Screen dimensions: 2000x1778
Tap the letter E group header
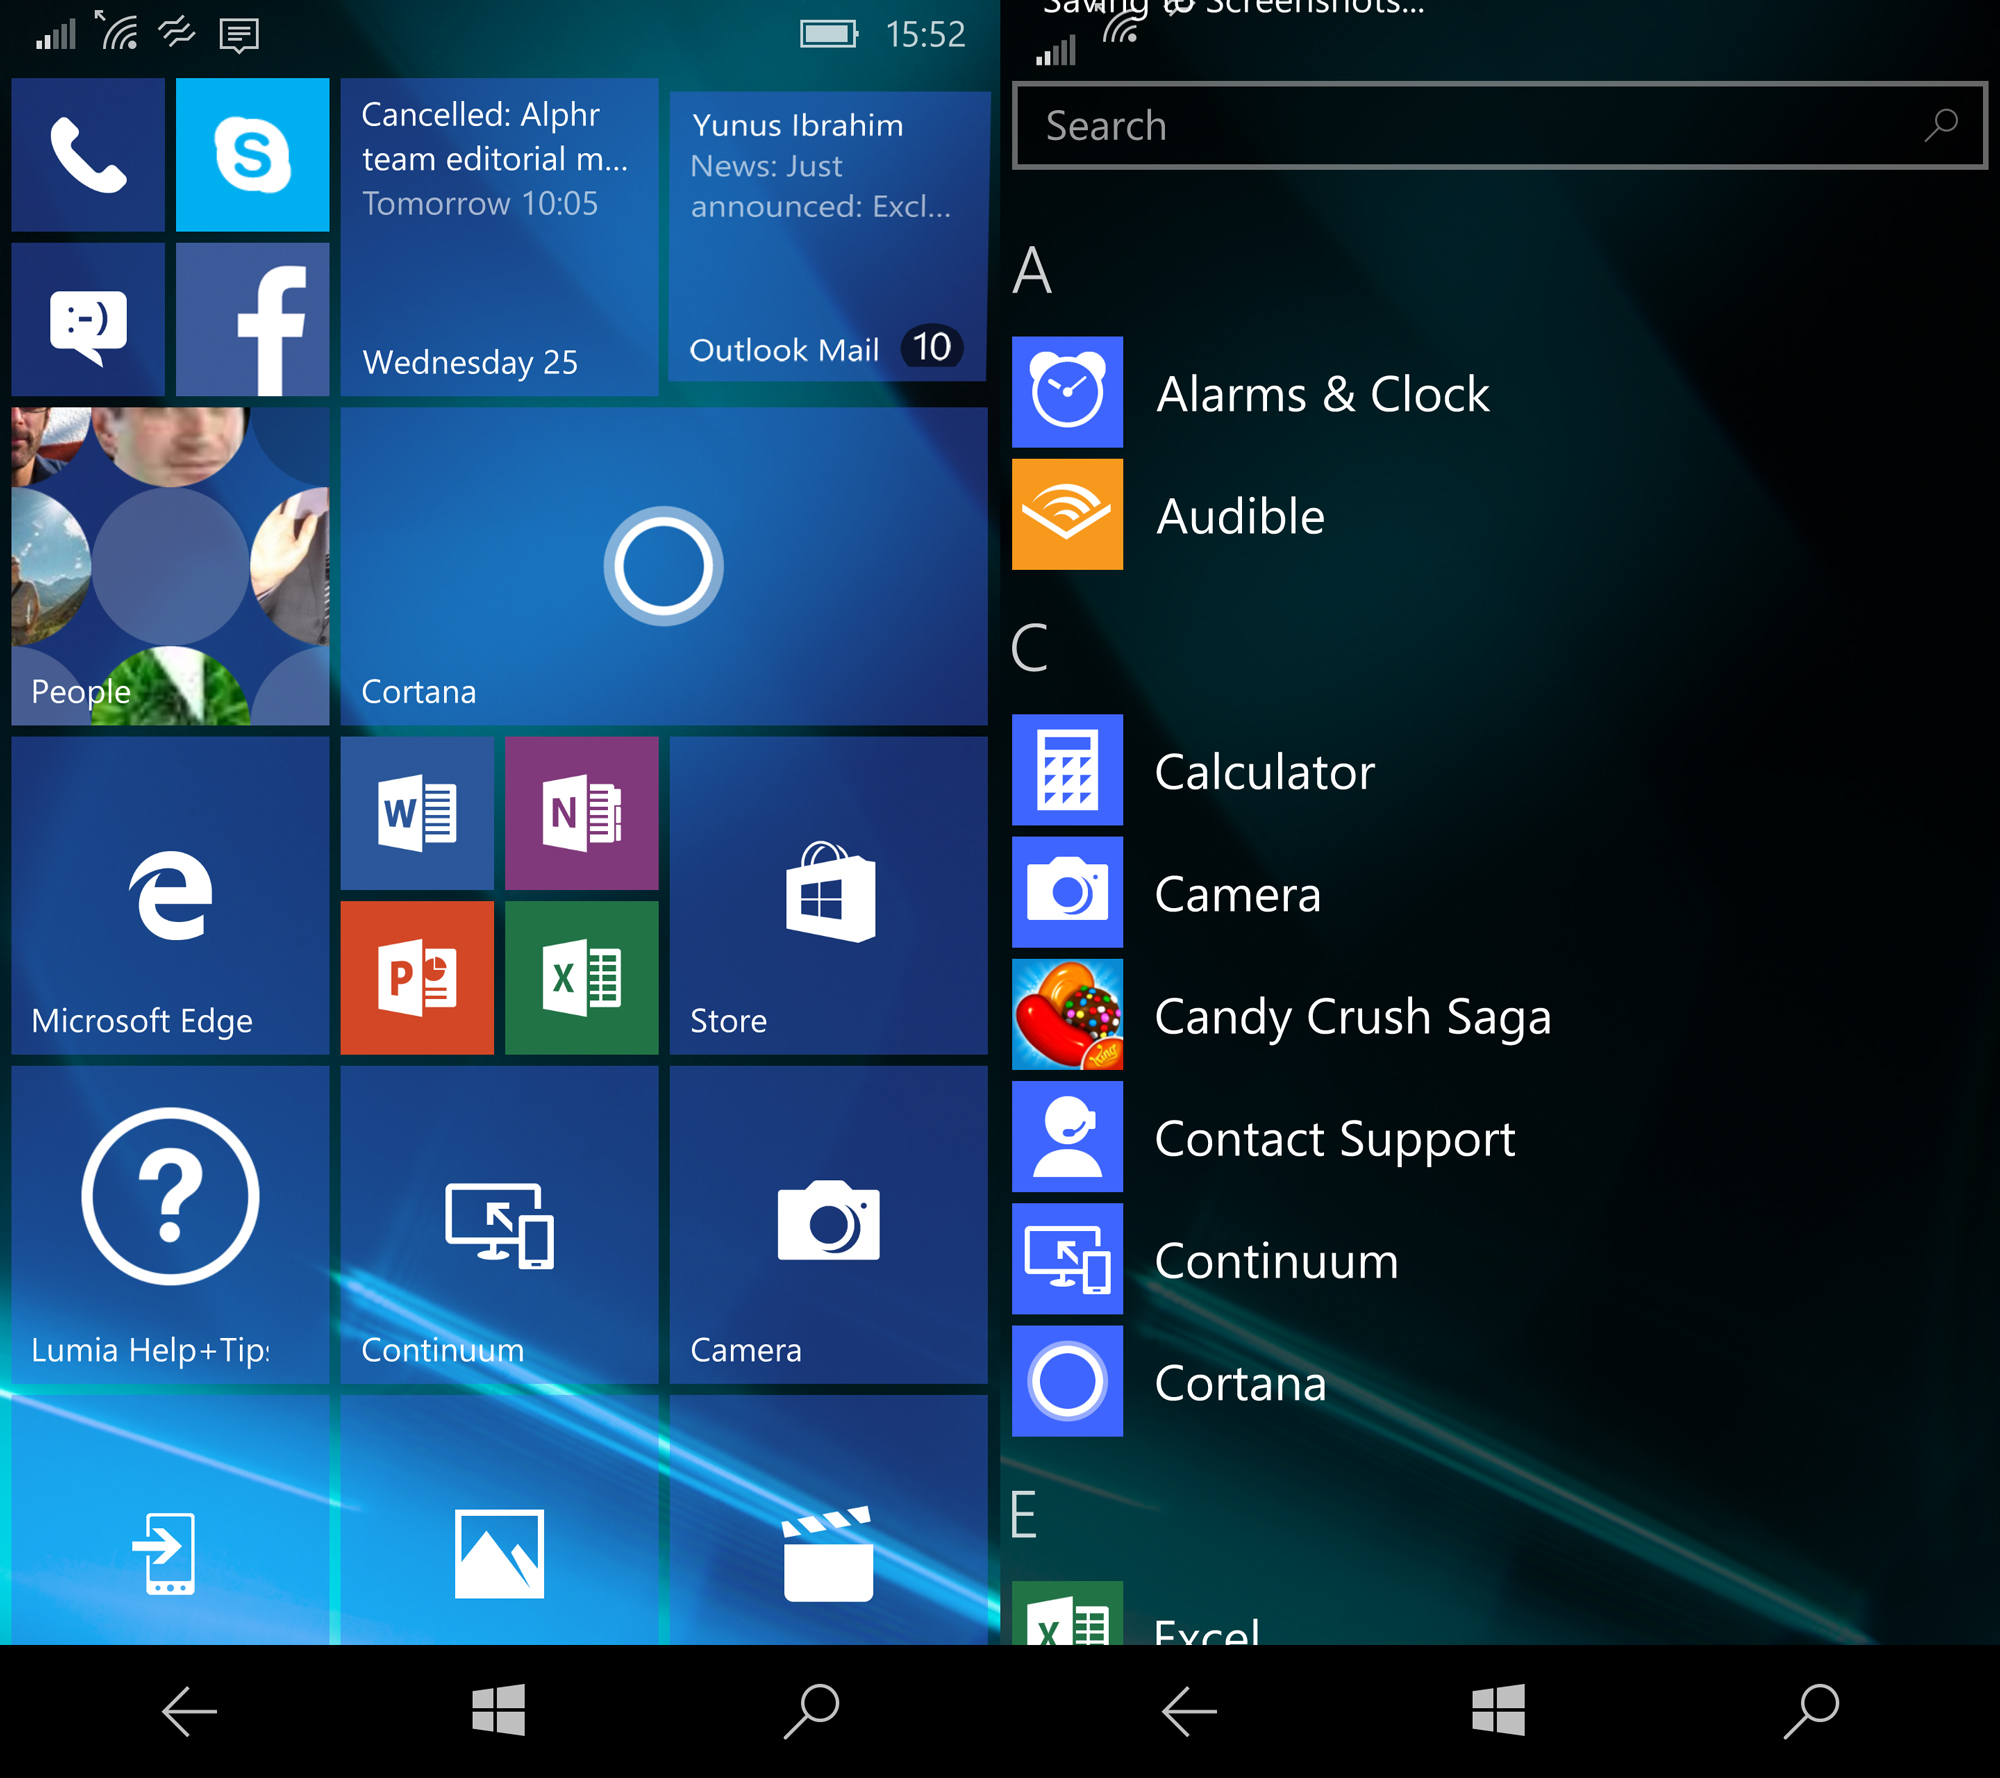tap(1024, 1514)
